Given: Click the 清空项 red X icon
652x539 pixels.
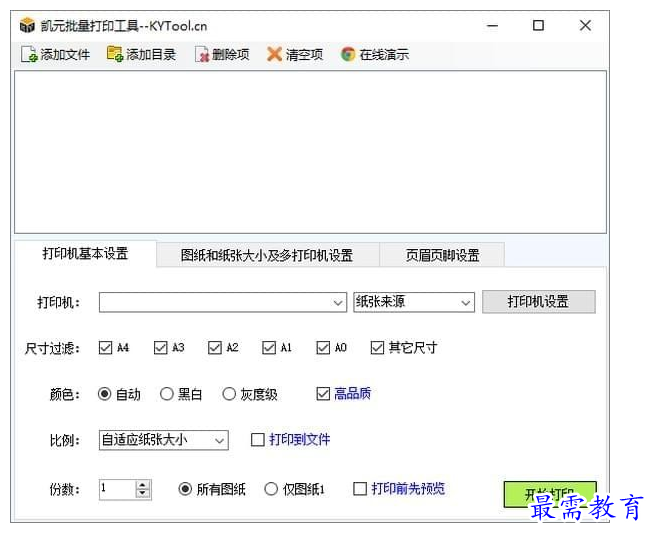Looking at the screenshot, I should 274,54.
